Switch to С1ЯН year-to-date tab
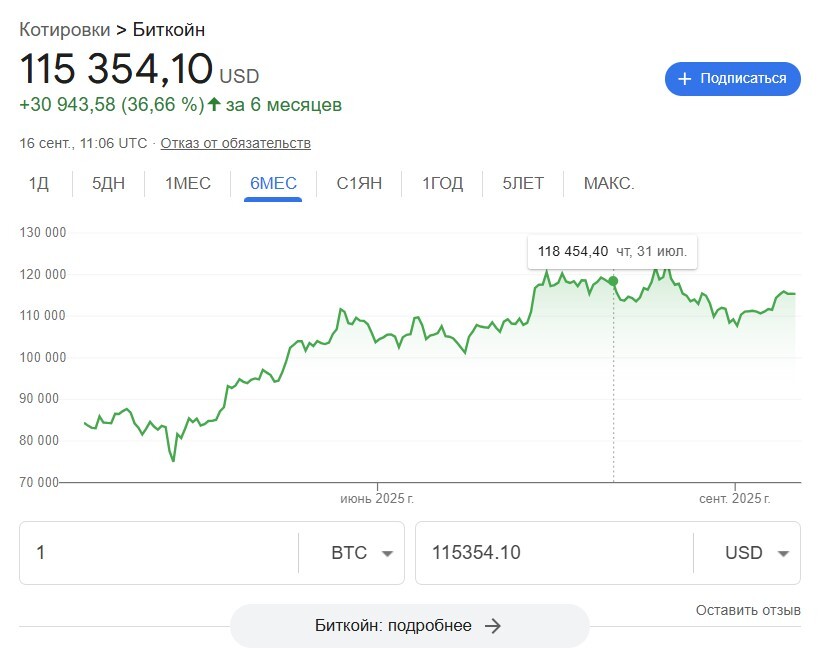 [359, 183]
